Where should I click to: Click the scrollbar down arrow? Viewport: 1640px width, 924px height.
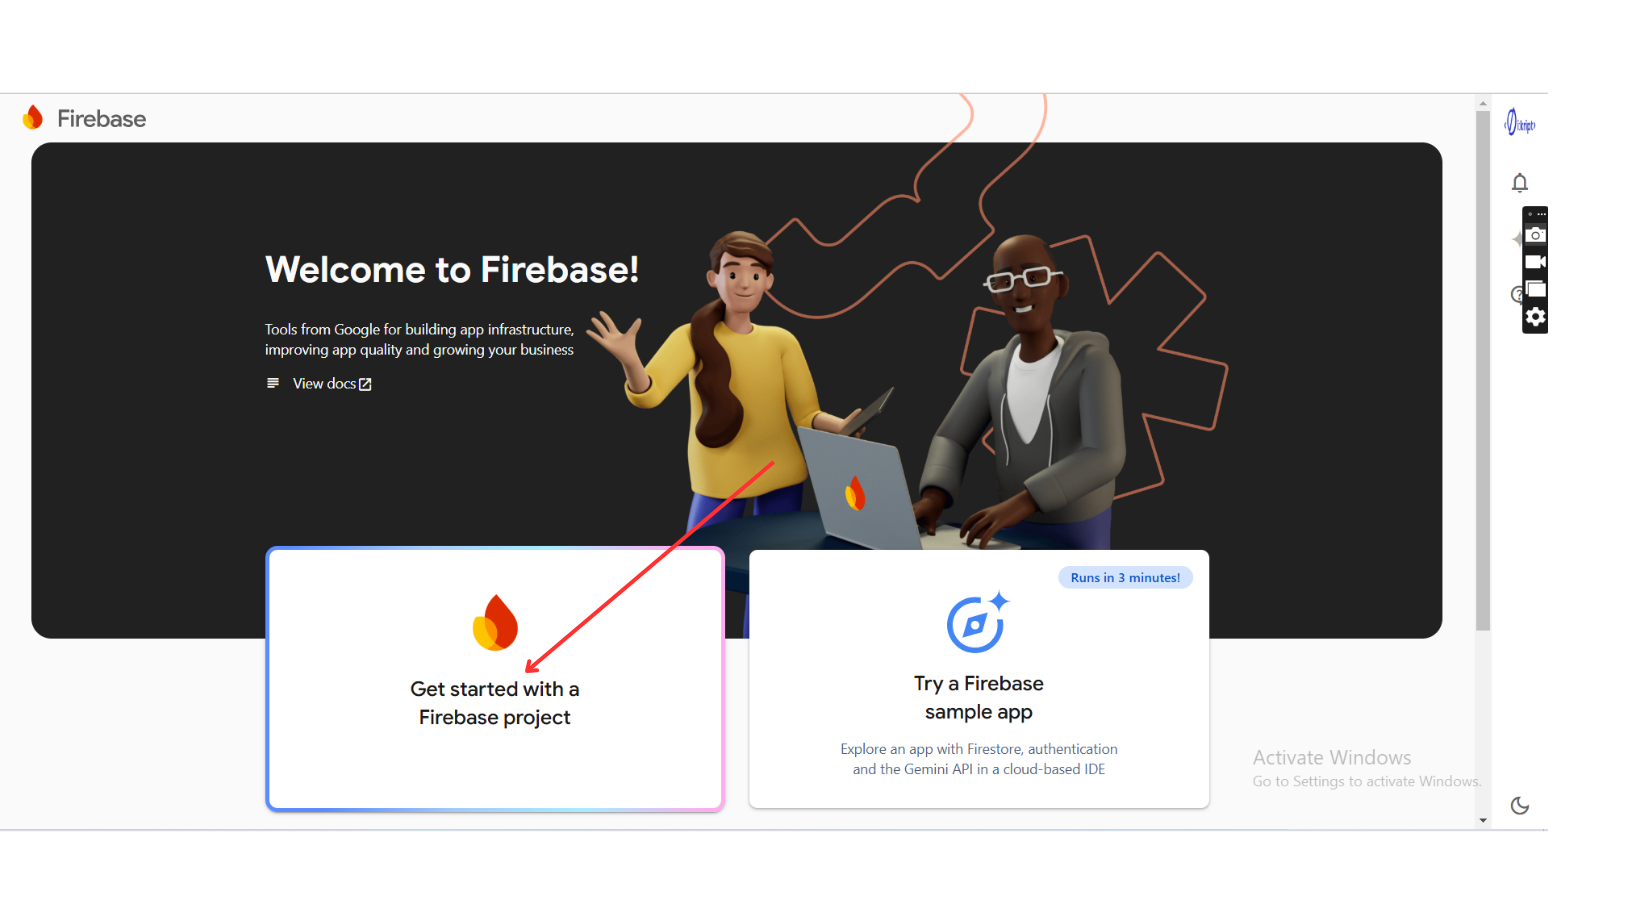(x=1483, y=820)
